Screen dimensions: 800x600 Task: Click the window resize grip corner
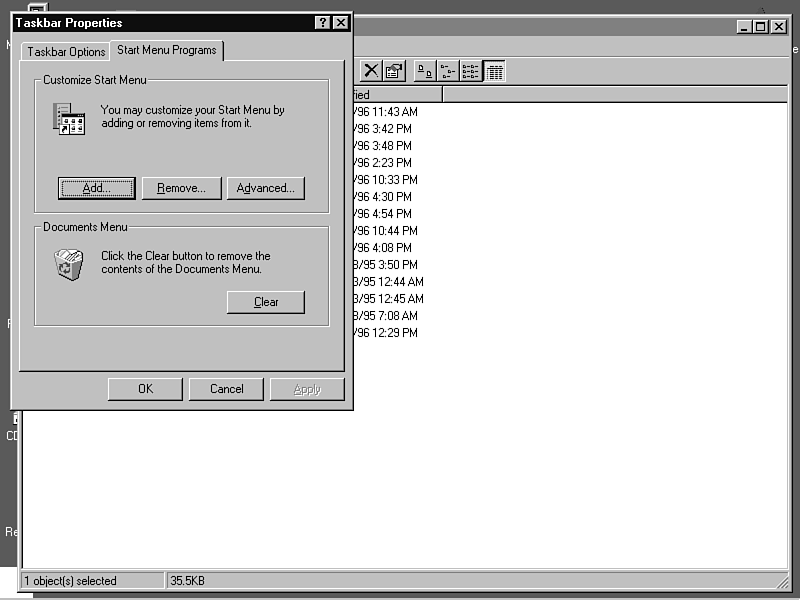(x=780, y=581)
